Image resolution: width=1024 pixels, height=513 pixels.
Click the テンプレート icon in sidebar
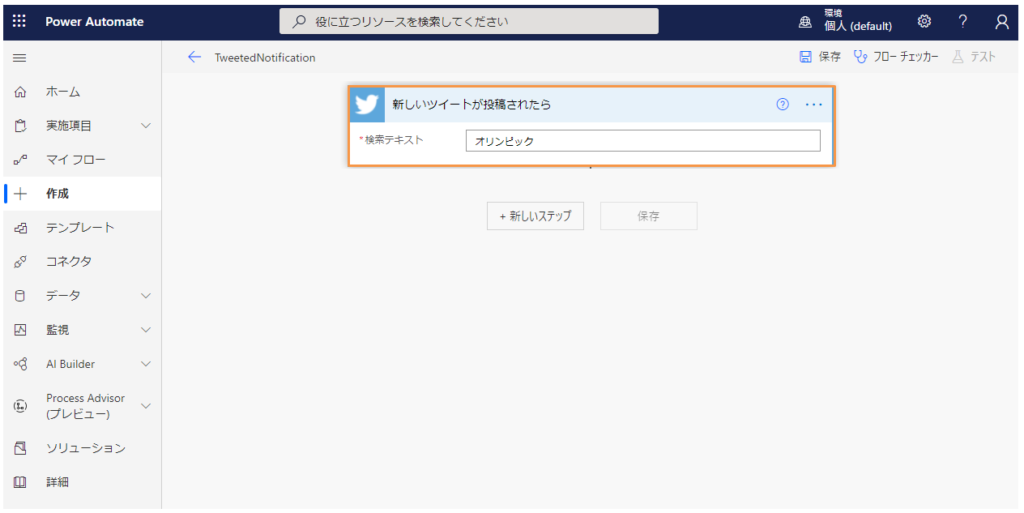click(x=20, y=228)
